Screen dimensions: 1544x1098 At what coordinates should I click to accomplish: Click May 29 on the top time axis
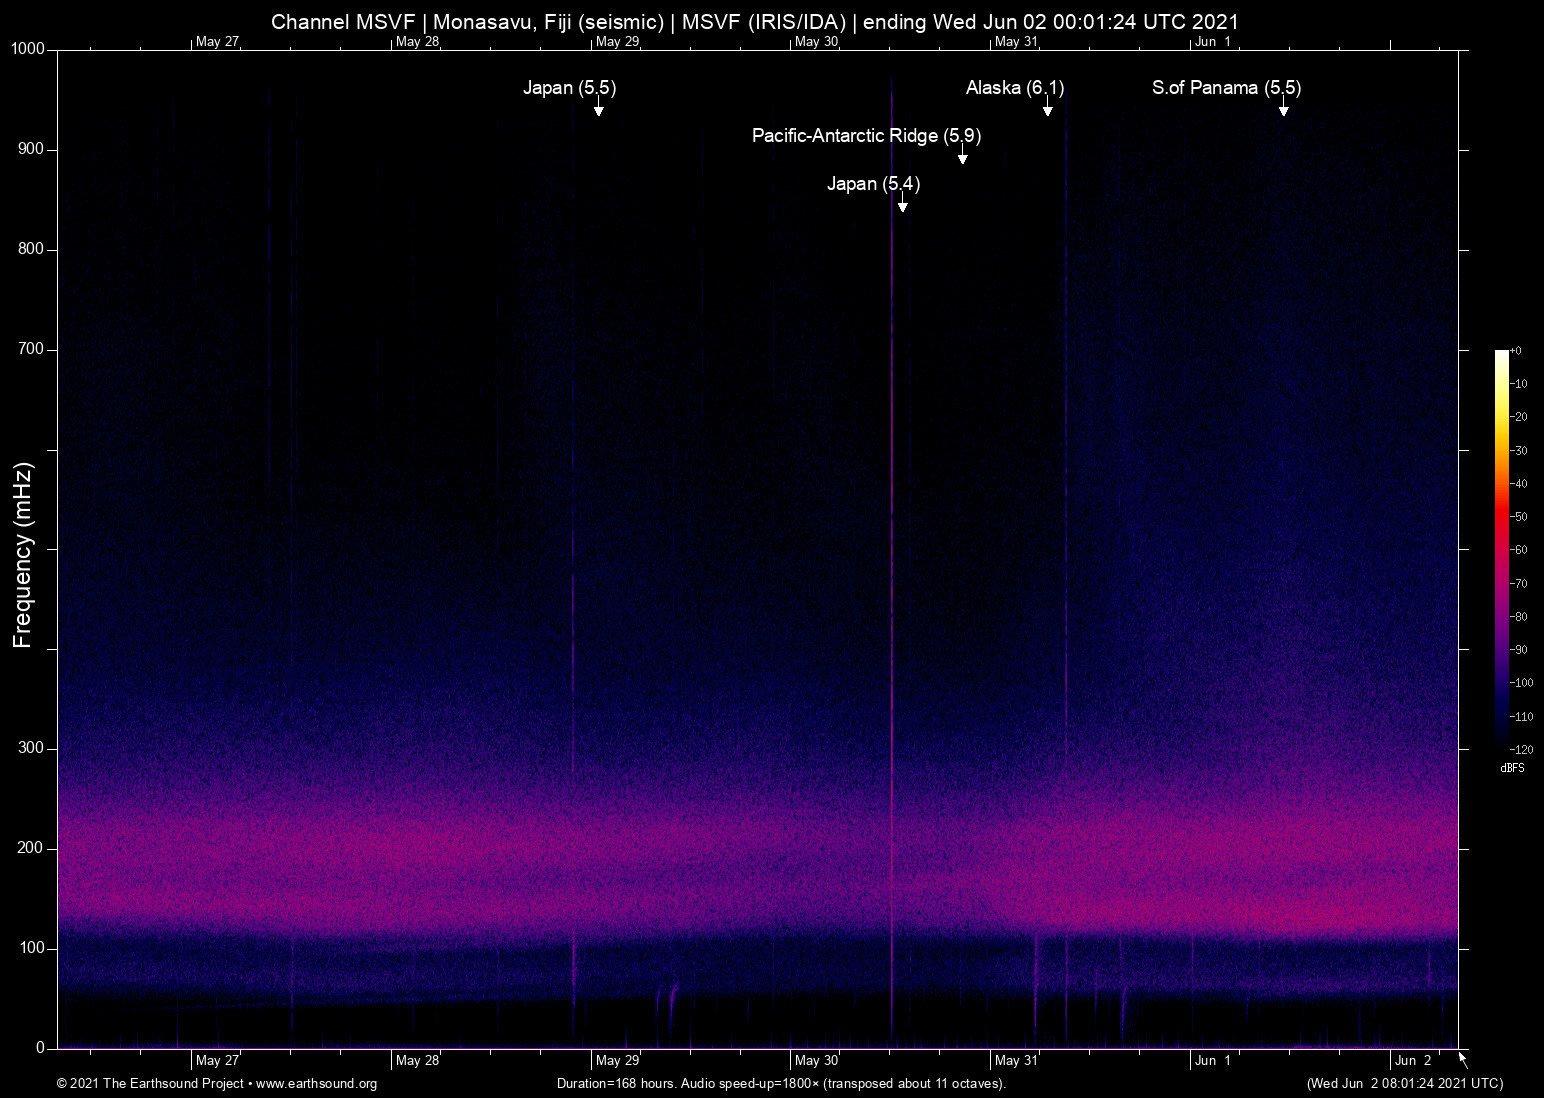click(617, 42)
